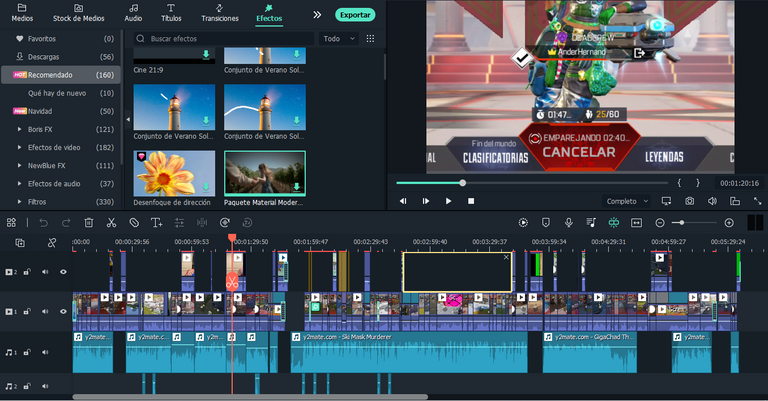Mute video track 1 audio
The image size is (768, 401).
coord(45,311)
